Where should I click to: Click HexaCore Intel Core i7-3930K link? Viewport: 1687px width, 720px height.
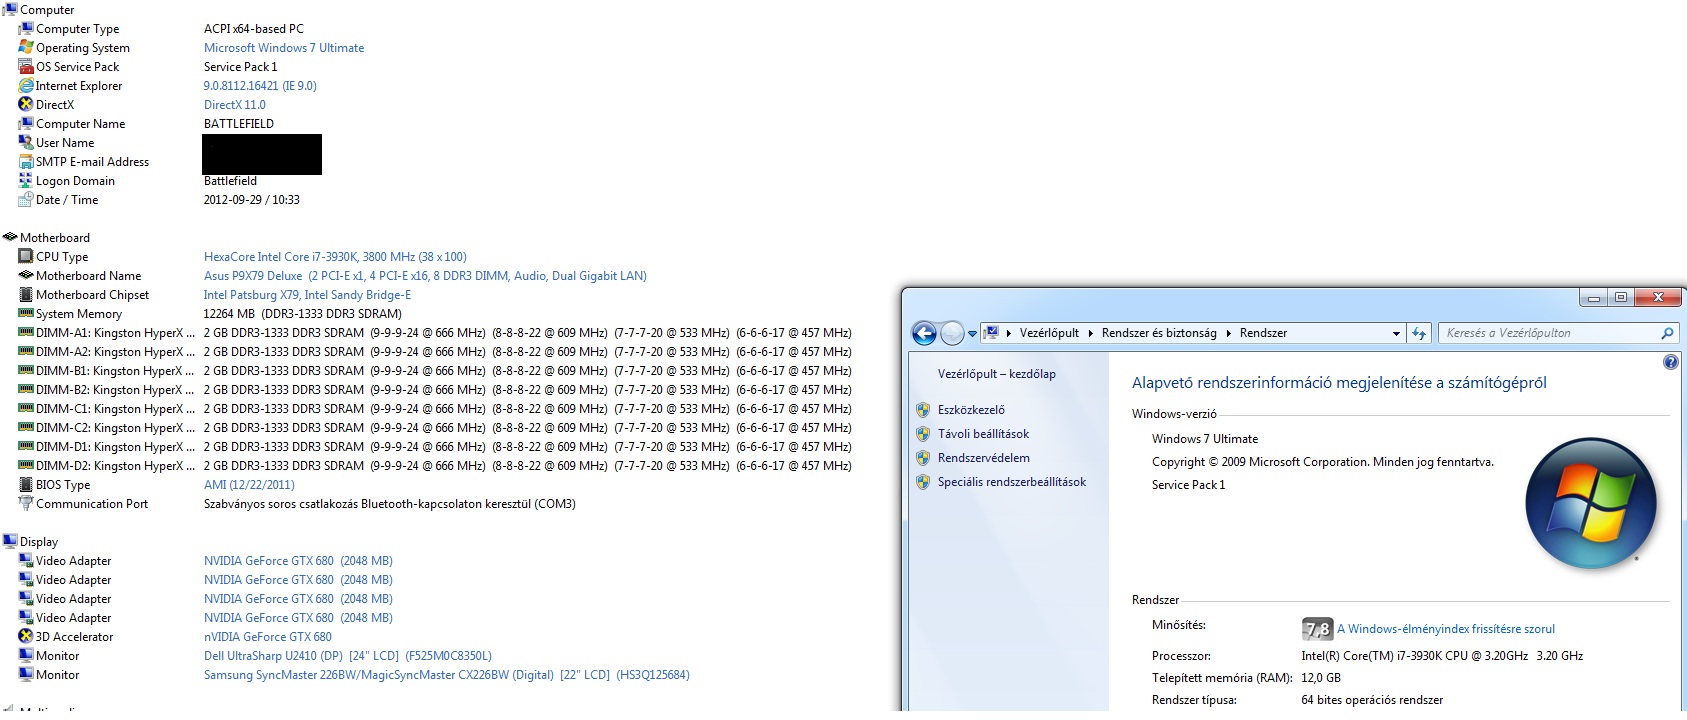(335, 257)
